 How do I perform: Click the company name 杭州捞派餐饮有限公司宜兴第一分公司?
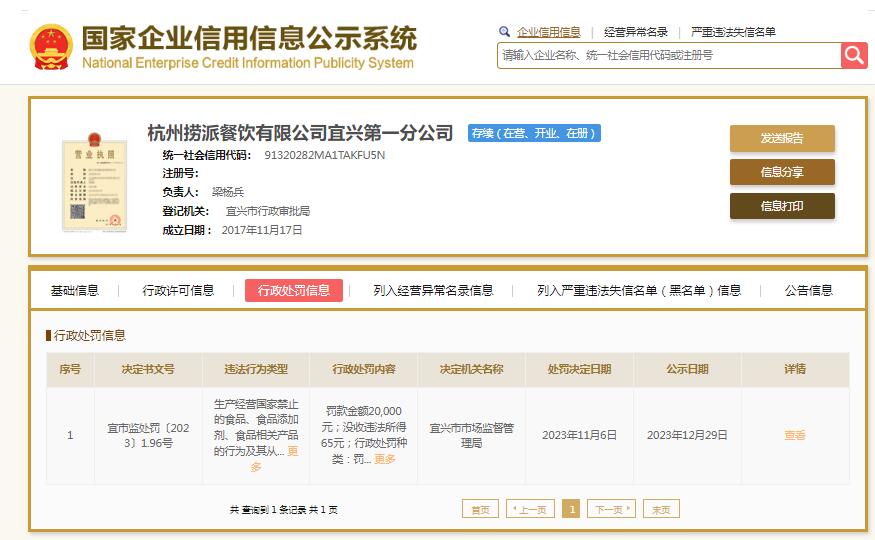tap(300, 133)
